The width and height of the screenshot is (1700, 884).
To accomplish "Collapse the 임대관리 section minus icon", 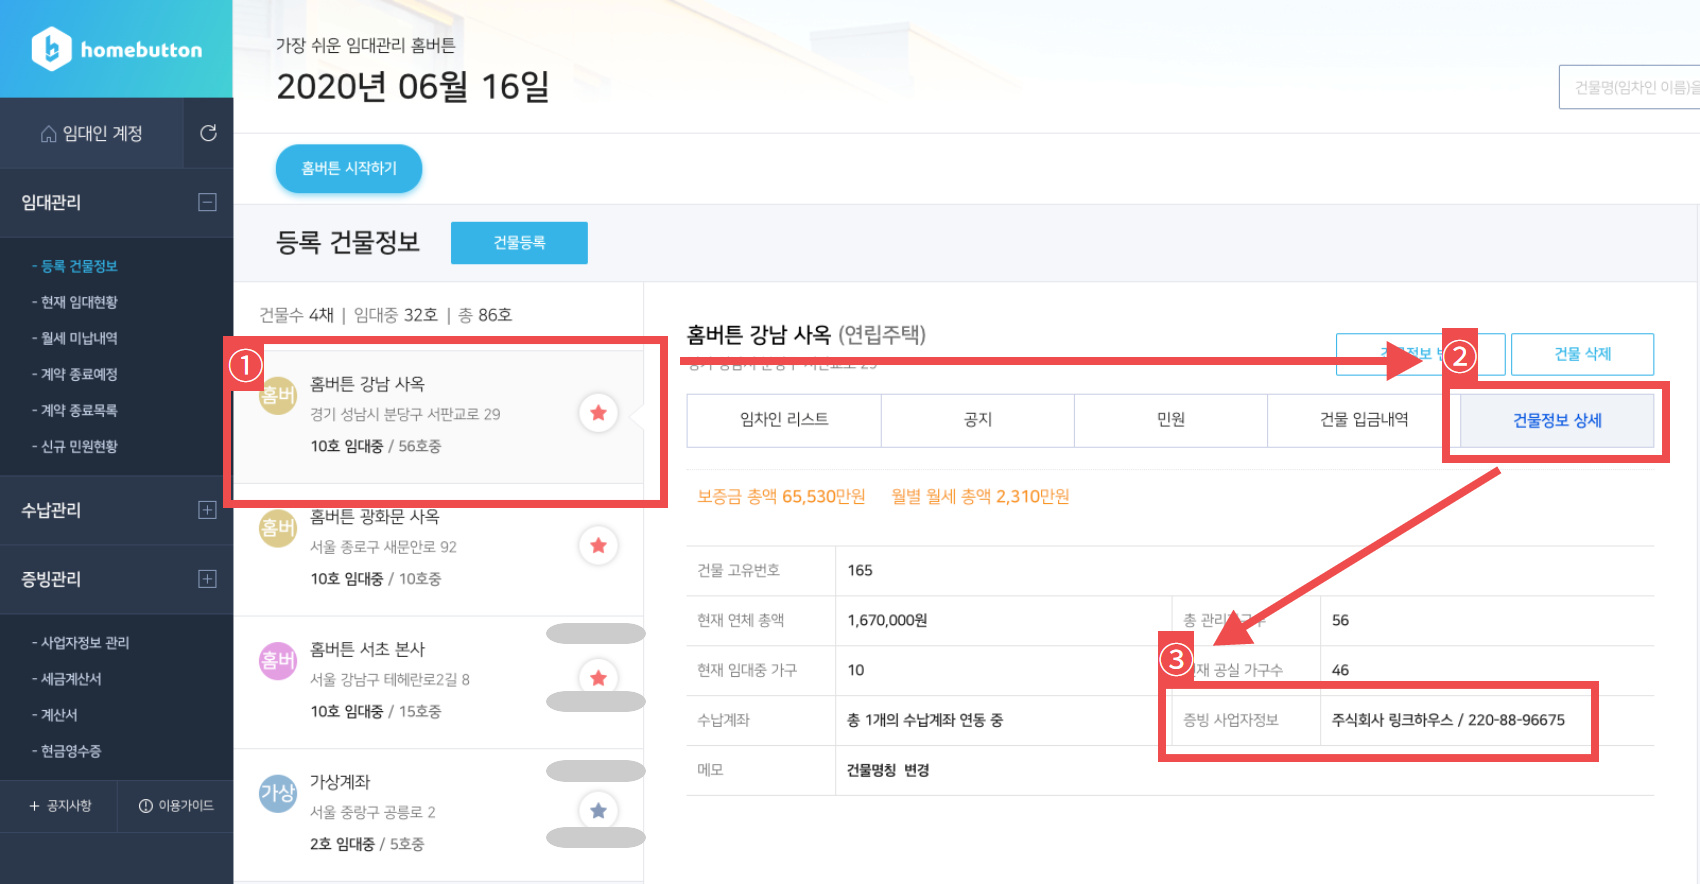I will pyautogui.click(x=207, y=202).
